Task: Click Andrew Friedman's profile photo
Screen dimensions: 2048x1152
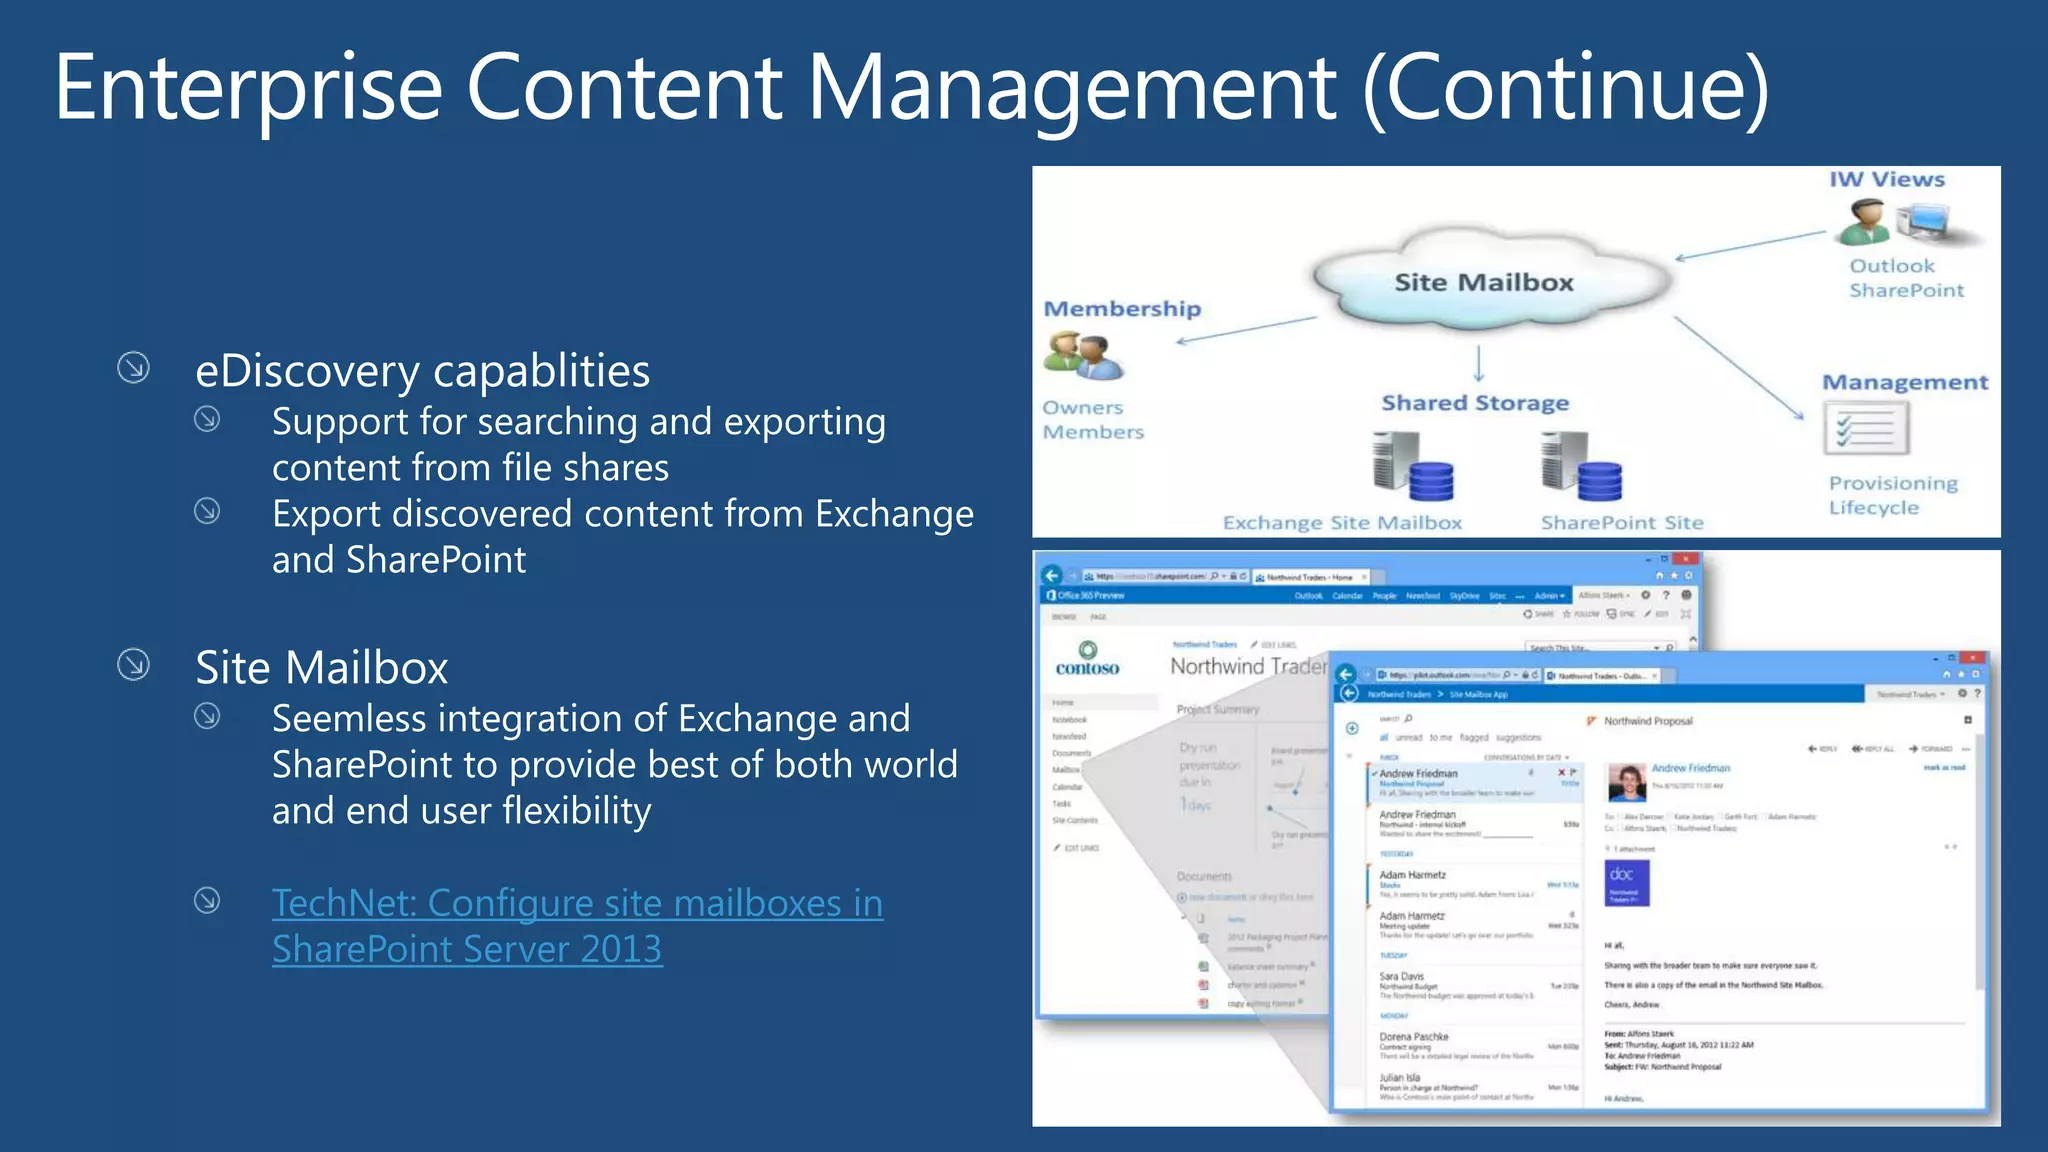Action: [x=1626, y=783]
